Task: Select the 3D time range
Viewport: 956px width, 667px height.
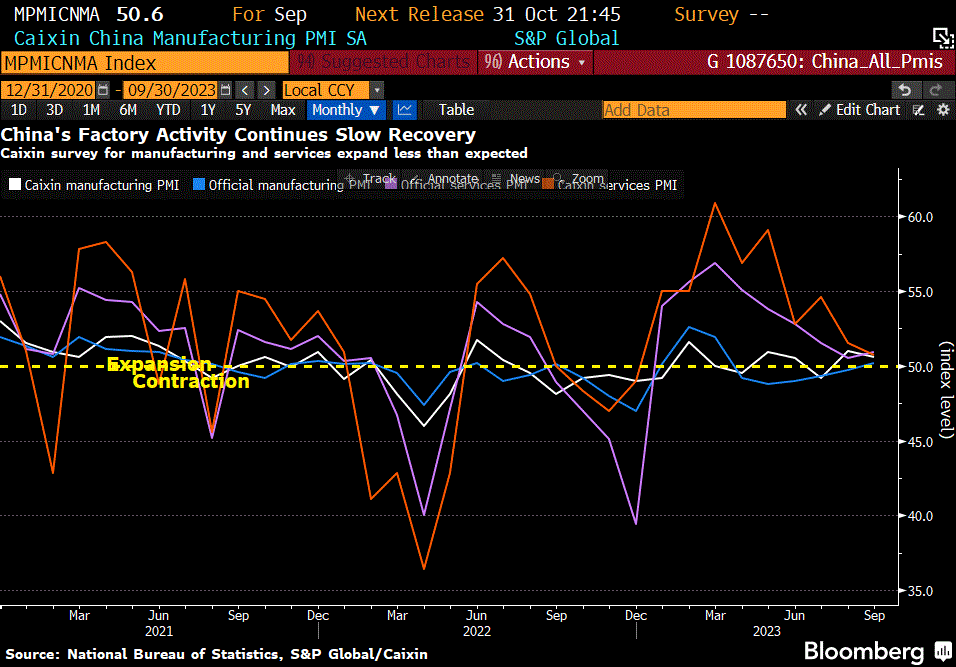Action: (54, 110)
